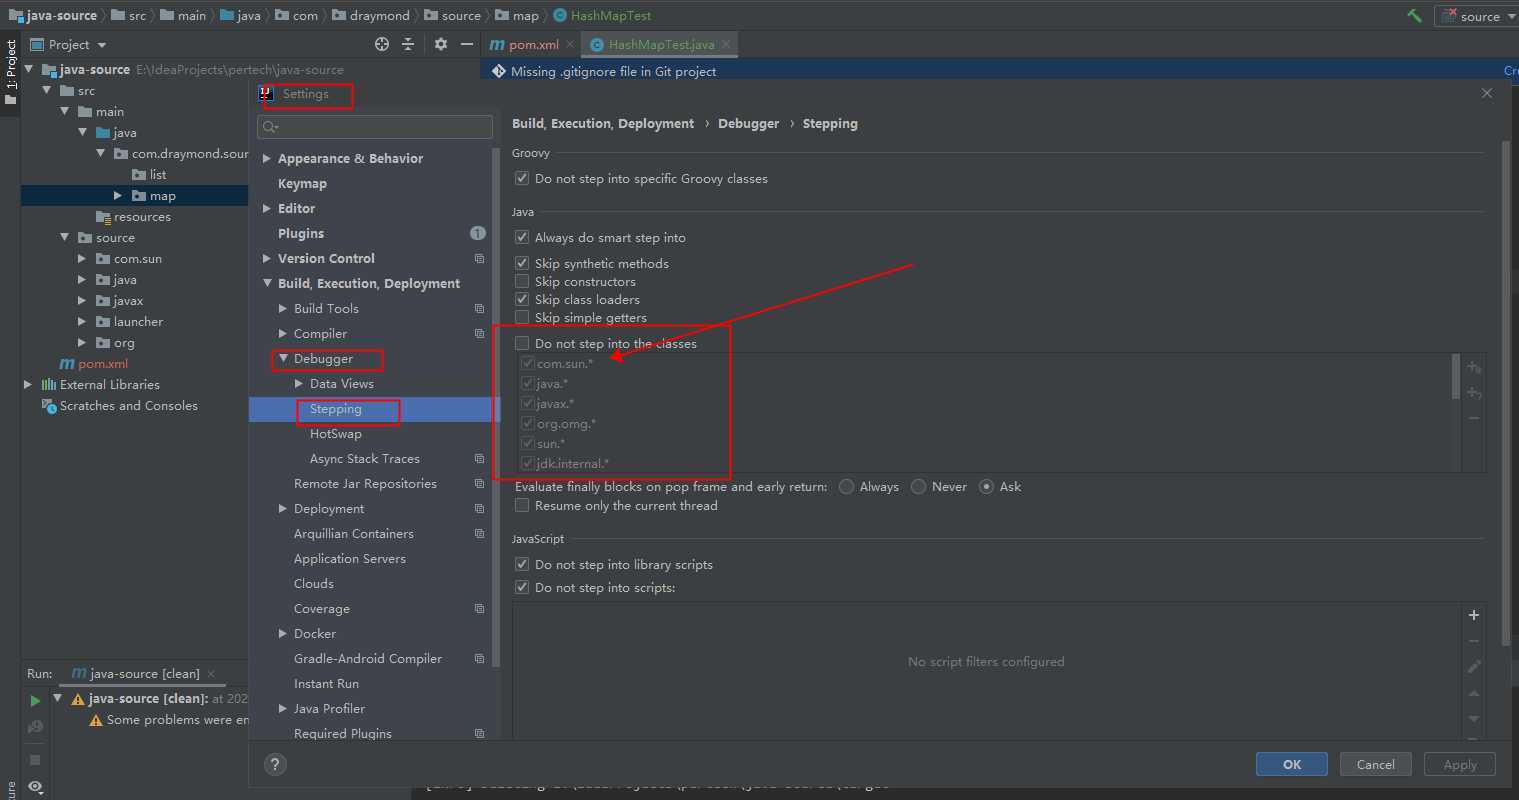Click project-level icon beside Build Tools
The width and height of the screenshot is (1519, 800).
479,308
